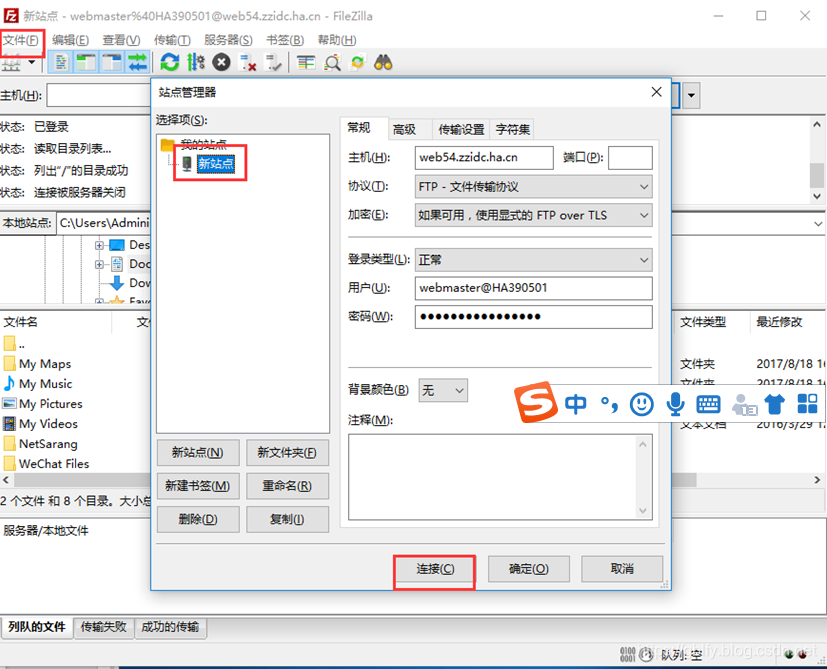The height and width of the screenshot is (669, 827).
Task: Select 新站点 in site tree
Action: pyautogui.click(x=215, y=164)
